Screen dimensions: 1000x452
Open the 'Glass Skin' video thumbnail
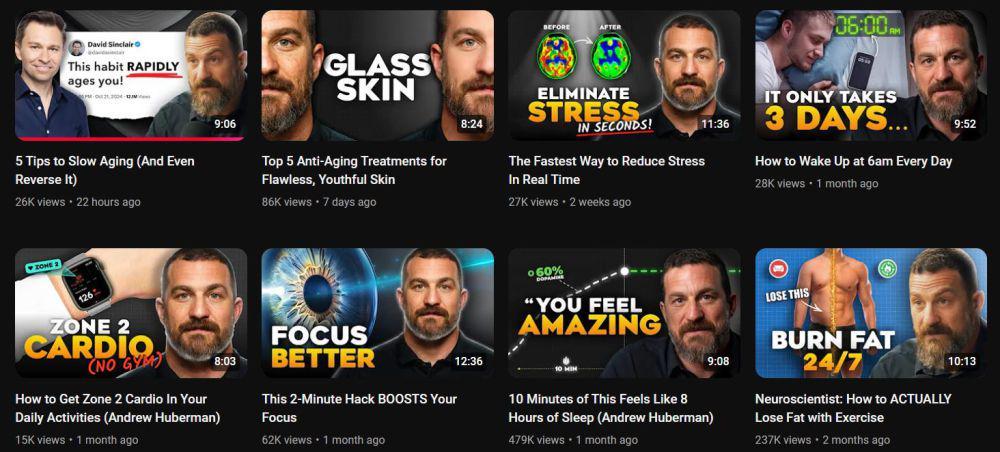(378, 75)
